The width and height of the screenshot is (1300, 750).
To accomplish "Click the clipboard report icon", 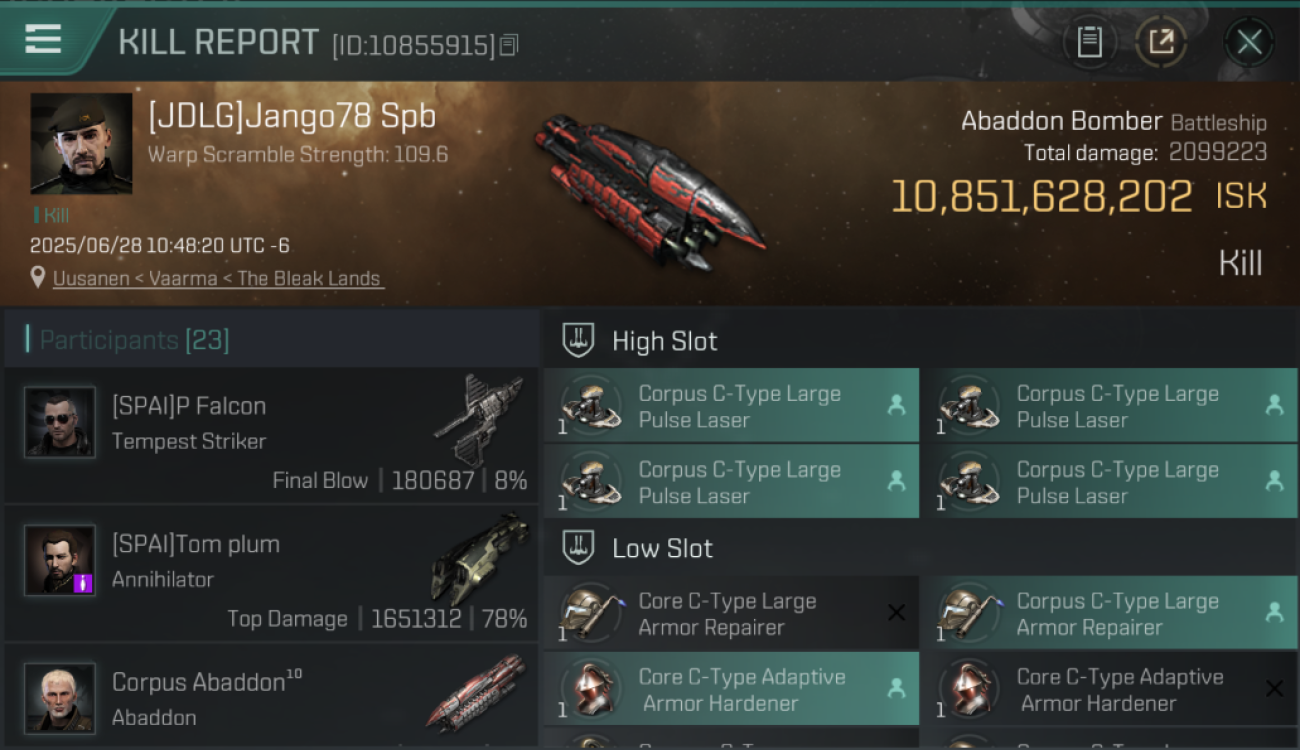I will (1089, 42).
